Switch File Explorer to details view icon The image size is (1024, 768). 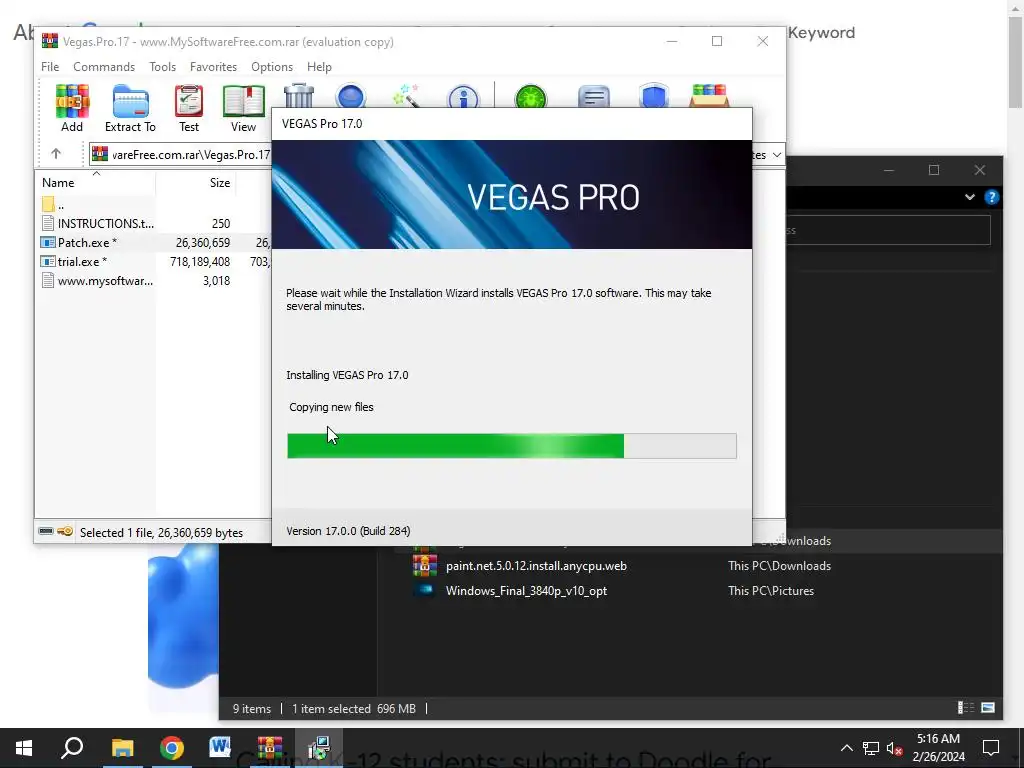(x=965, y=708)
